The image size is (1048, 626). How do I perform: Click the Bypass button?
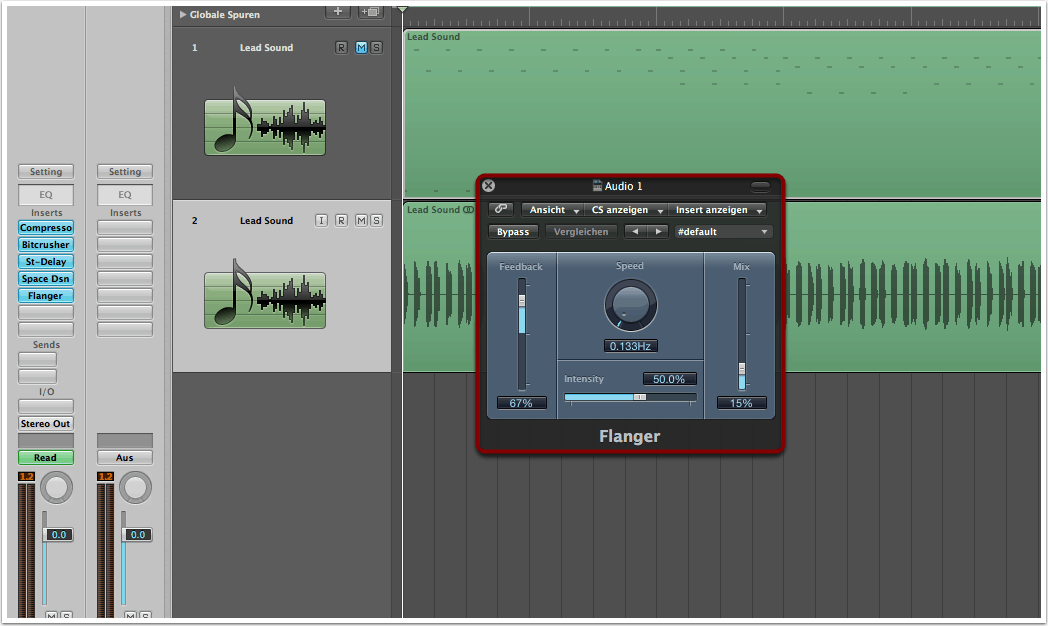click(513, 231)
